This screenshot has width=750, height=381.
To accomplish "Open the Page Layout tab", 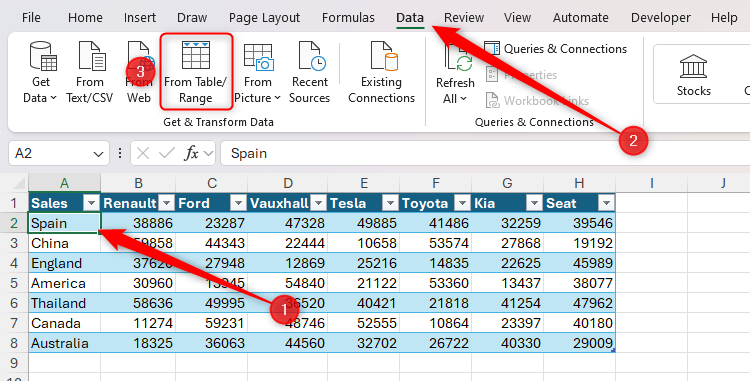I will (x=264, y=18).
